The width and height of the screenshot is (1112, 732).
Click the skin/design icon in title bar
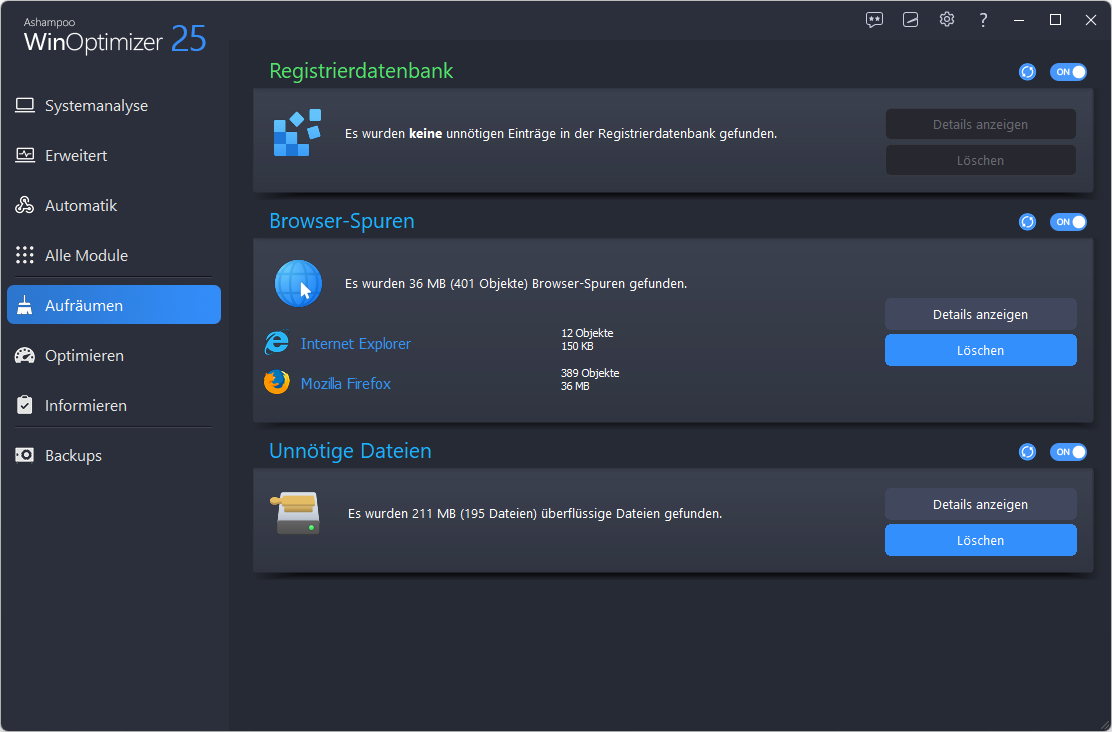pos(910,20)
